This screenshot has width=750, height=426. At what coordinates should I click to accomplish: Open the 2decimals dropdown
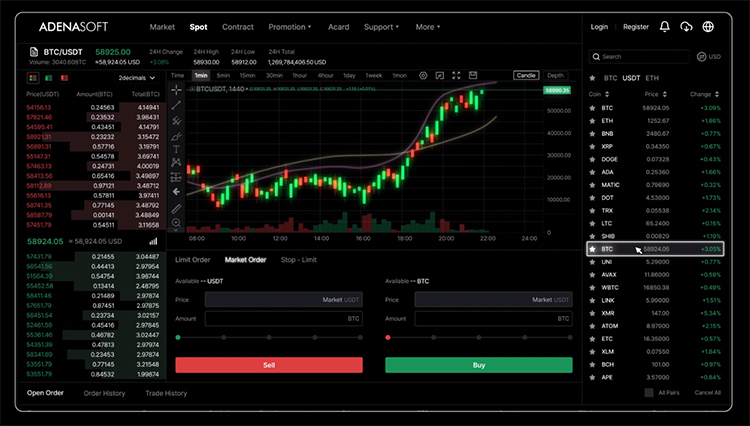tap(137, 77)
